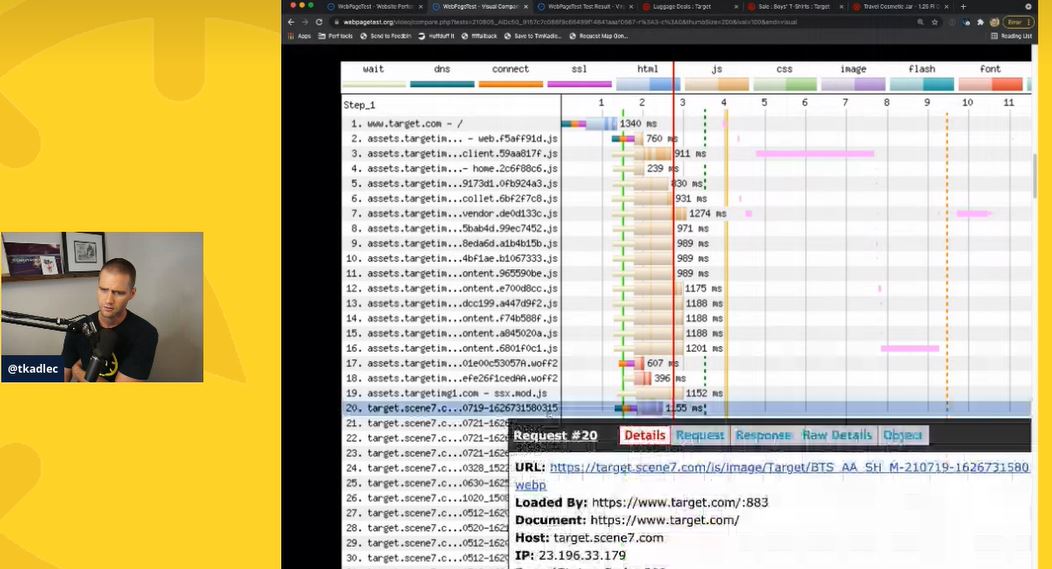Screen dimensions: 1052x569
Task: Select the Response tab in request popup
Action: 764,435
